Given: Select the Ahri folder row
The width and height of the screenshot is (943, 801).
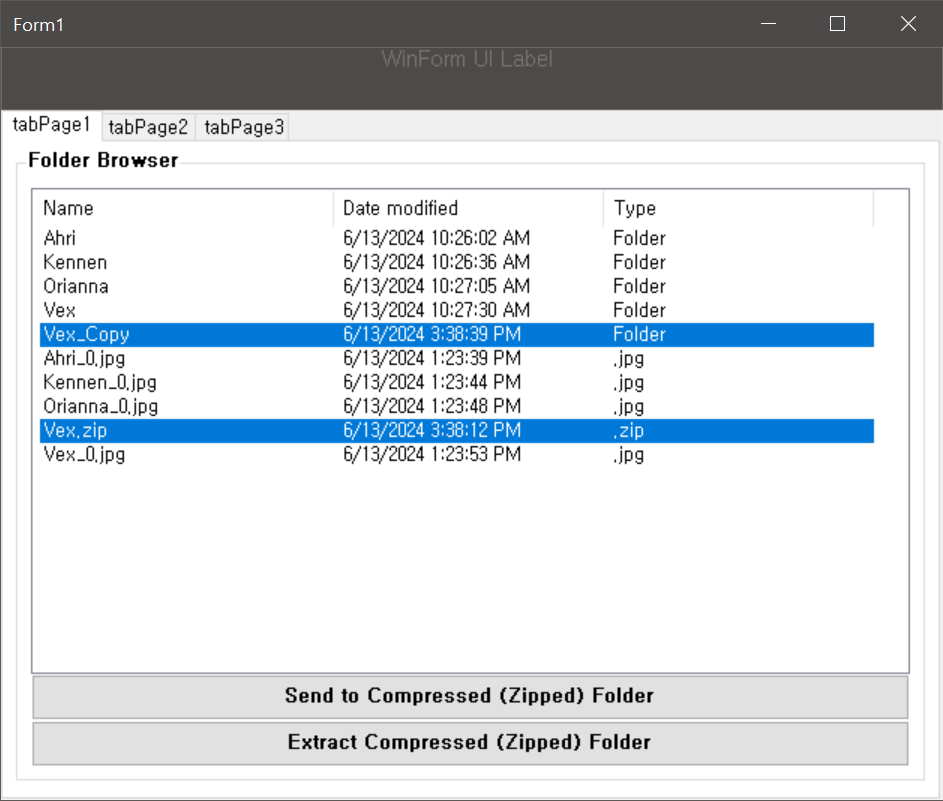Looking at the screenshot, I should pos(457,238).
